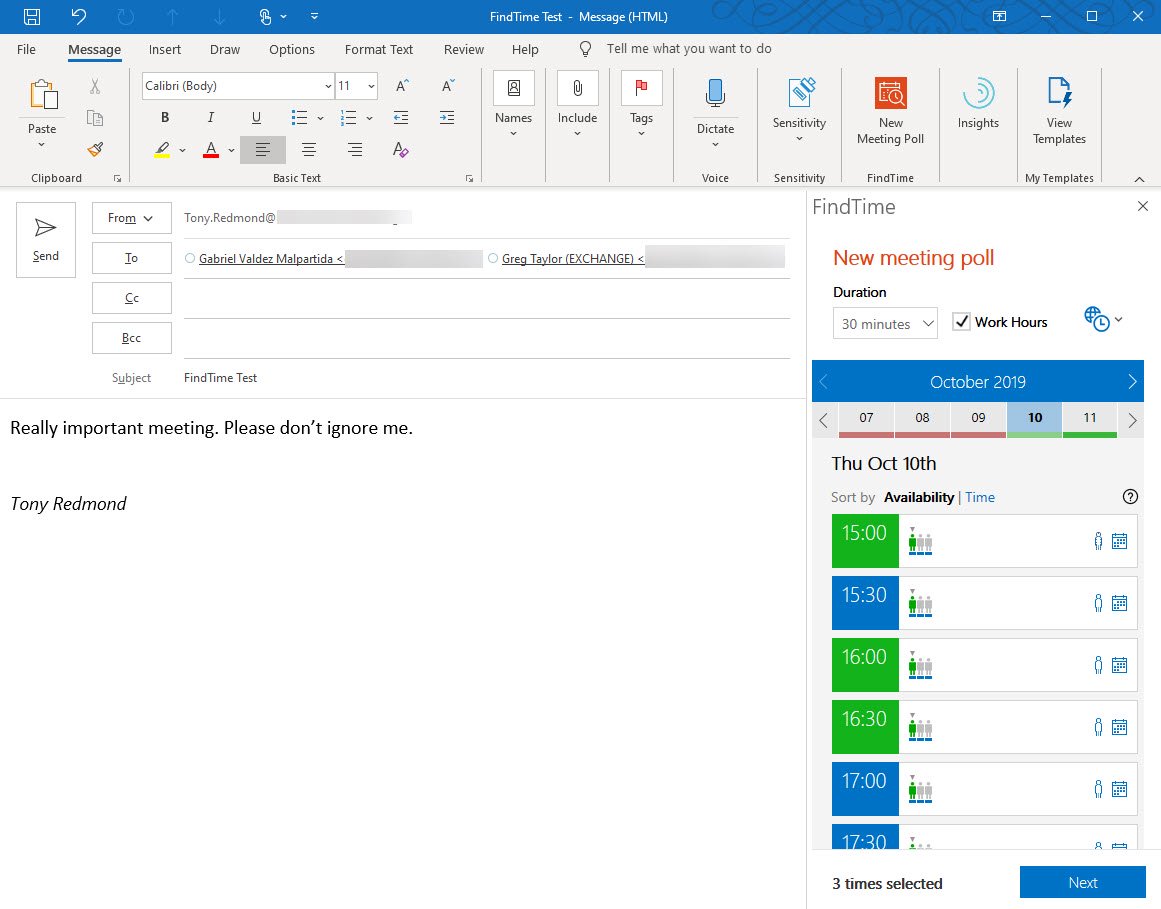1161x909 pixels.
Task: Expand font color options arrow
Action: pos(231,150)
